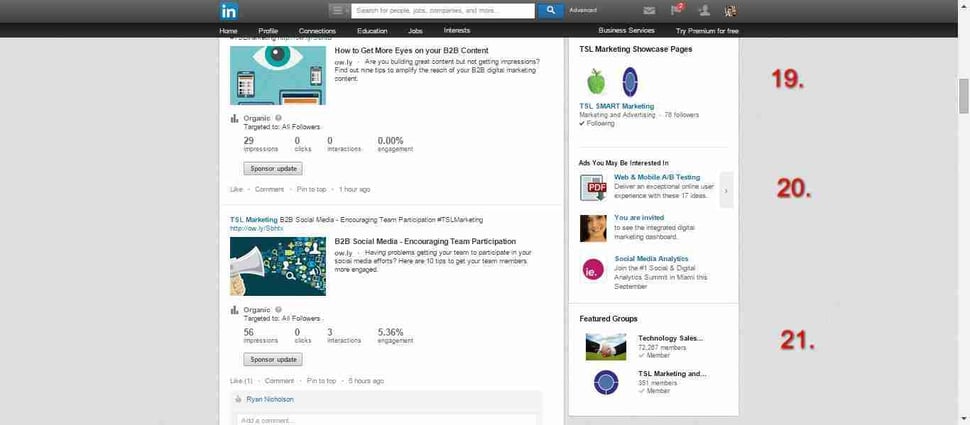This screenshot has width=970, height=425.
Task: Open the Jobs menu item
Action: tap(416, 30)
